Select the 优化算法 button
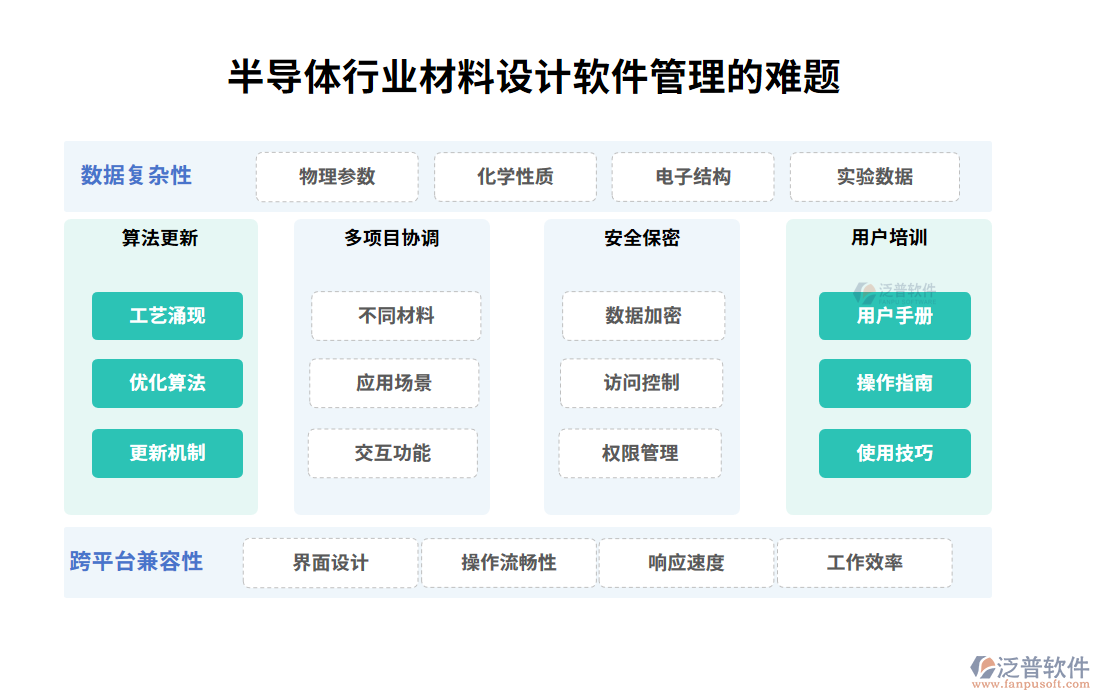 click(167, 383)
